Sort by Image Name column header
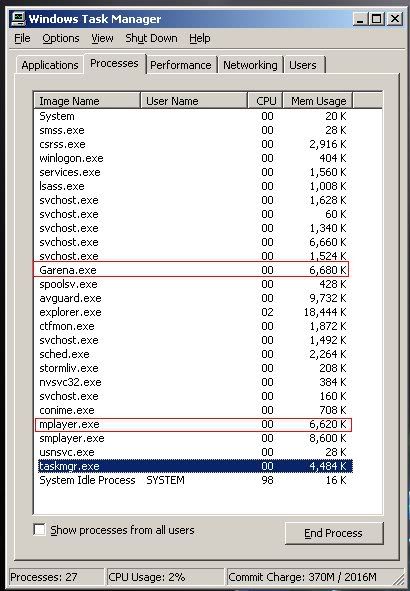This screenshot has width=410, height=591. pos(87,101)
